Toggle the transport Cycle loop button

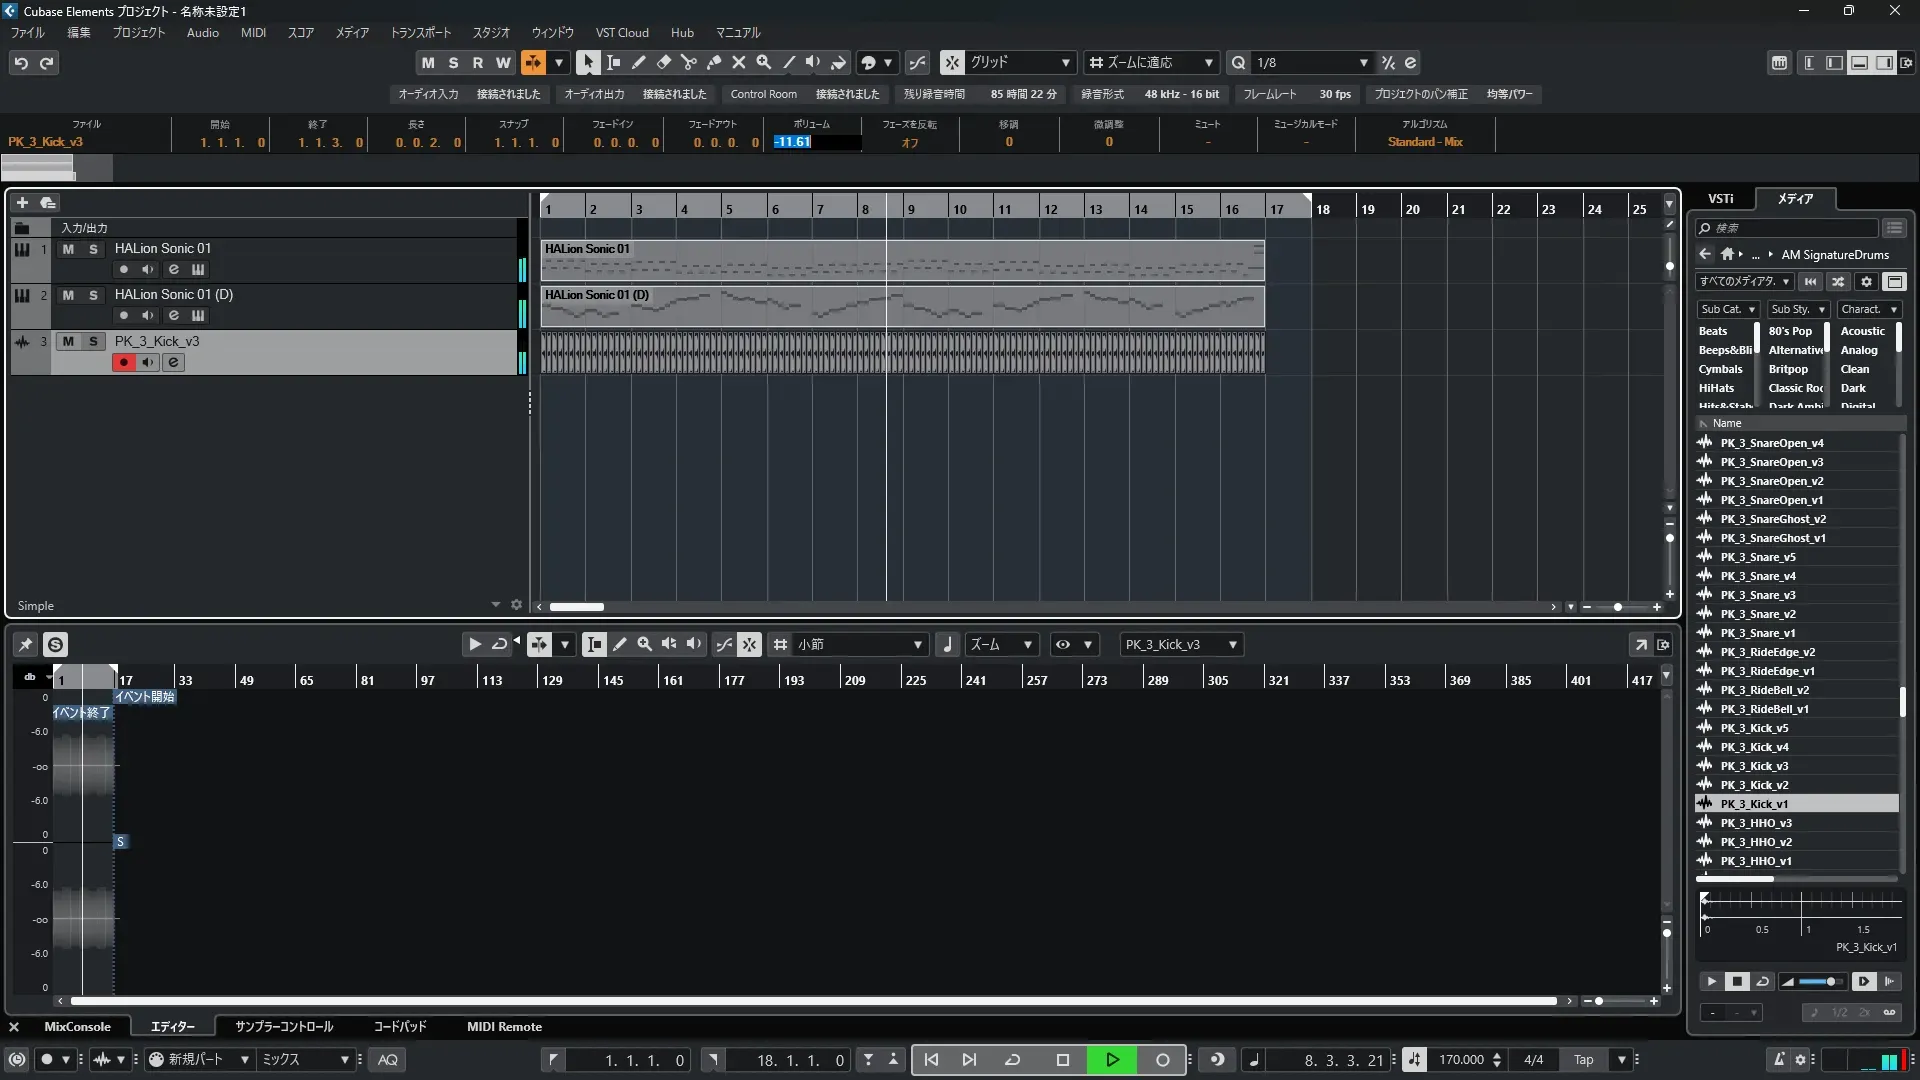pyautogui.click(x=1012, y=1060)
